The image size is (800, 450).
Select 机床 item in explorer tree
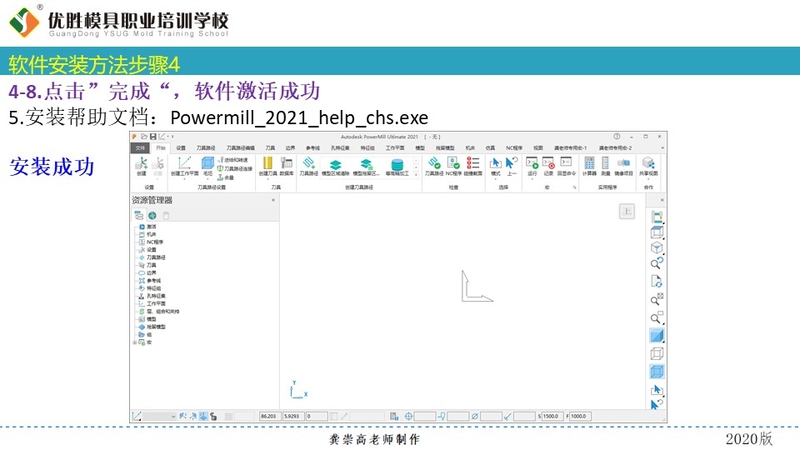(148, 234)
